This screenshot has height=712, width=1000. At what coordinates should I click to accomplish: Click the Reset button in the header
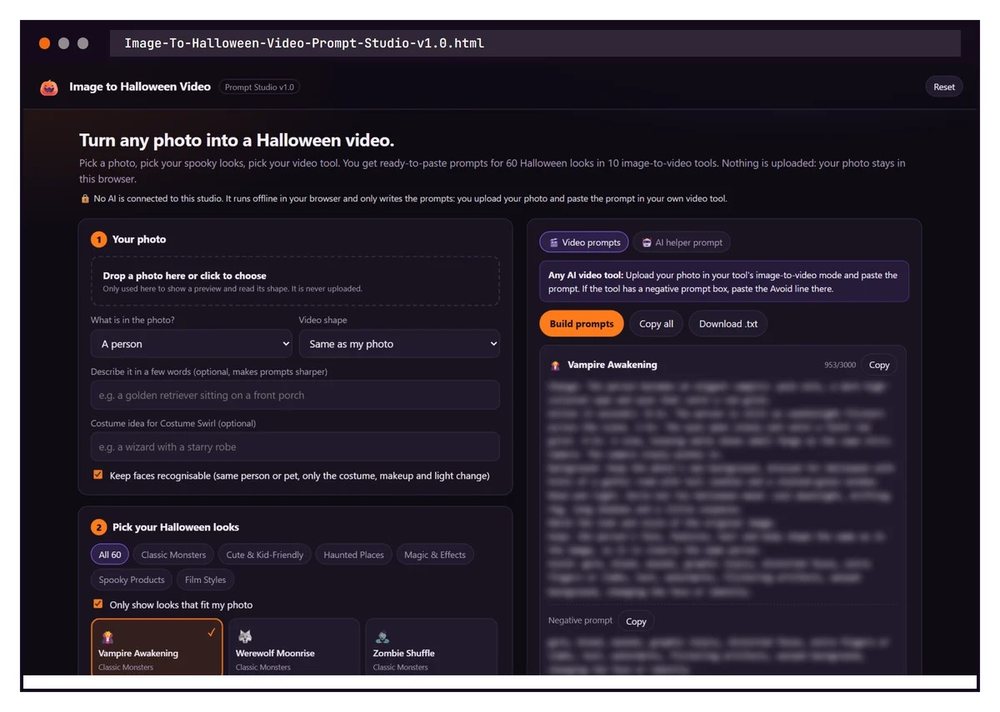[x=944, y=87]
